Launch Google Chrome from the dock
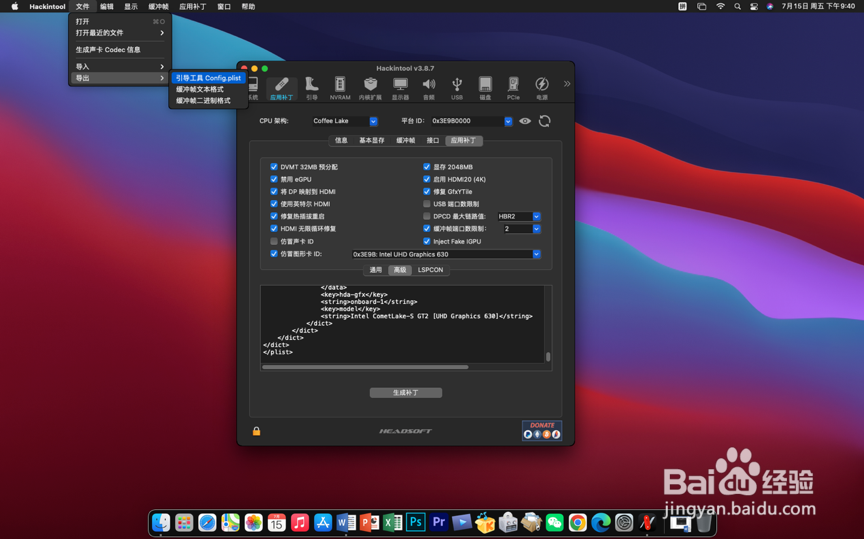This screenshot has height=539, width=864. tap(577, 522)
